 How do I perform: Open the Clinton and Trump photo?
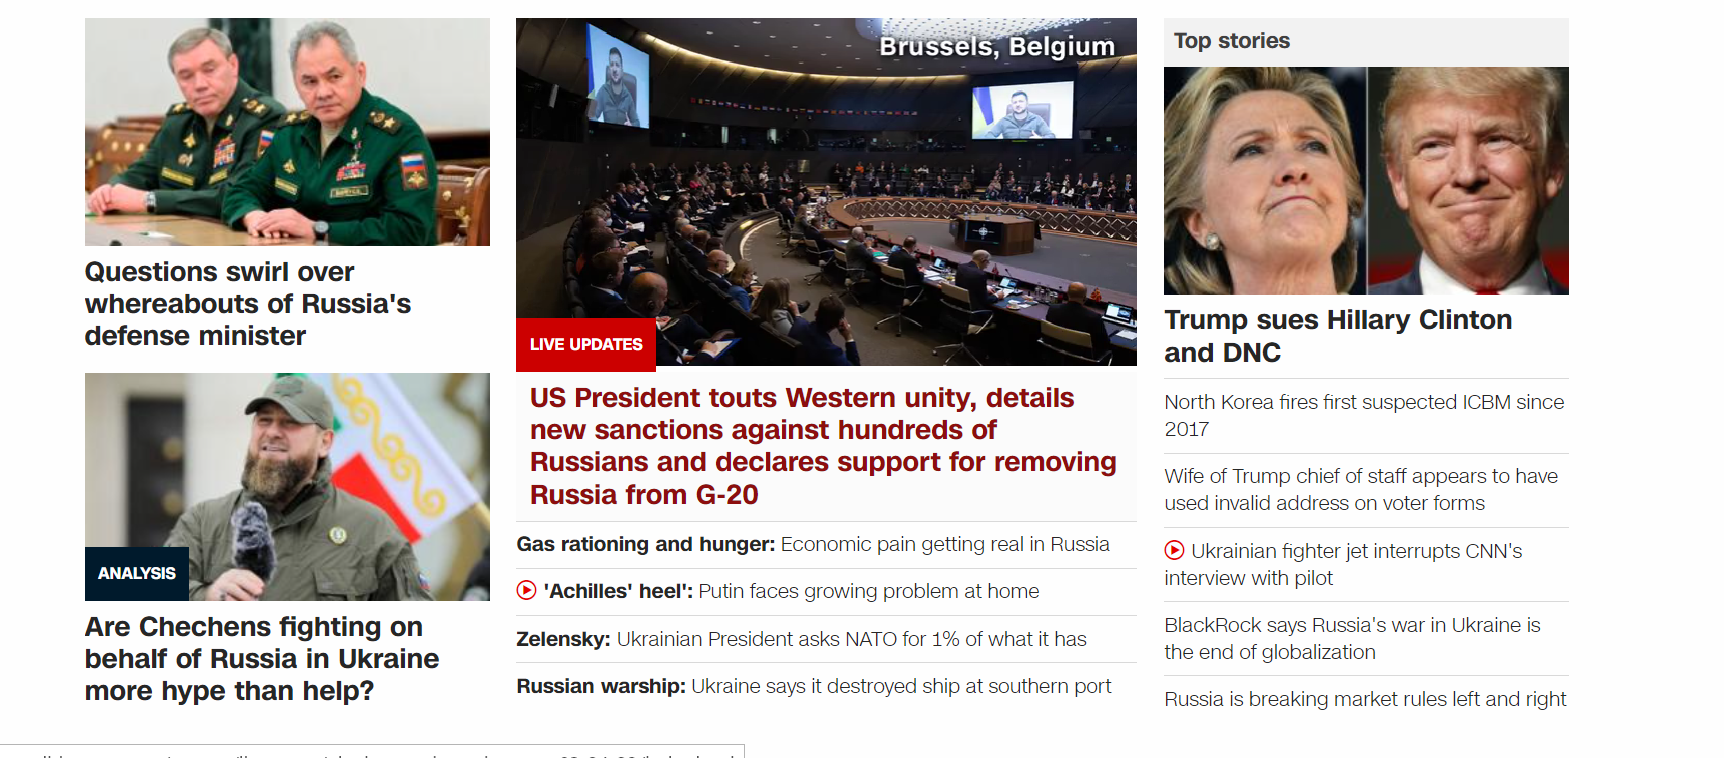1366,181
